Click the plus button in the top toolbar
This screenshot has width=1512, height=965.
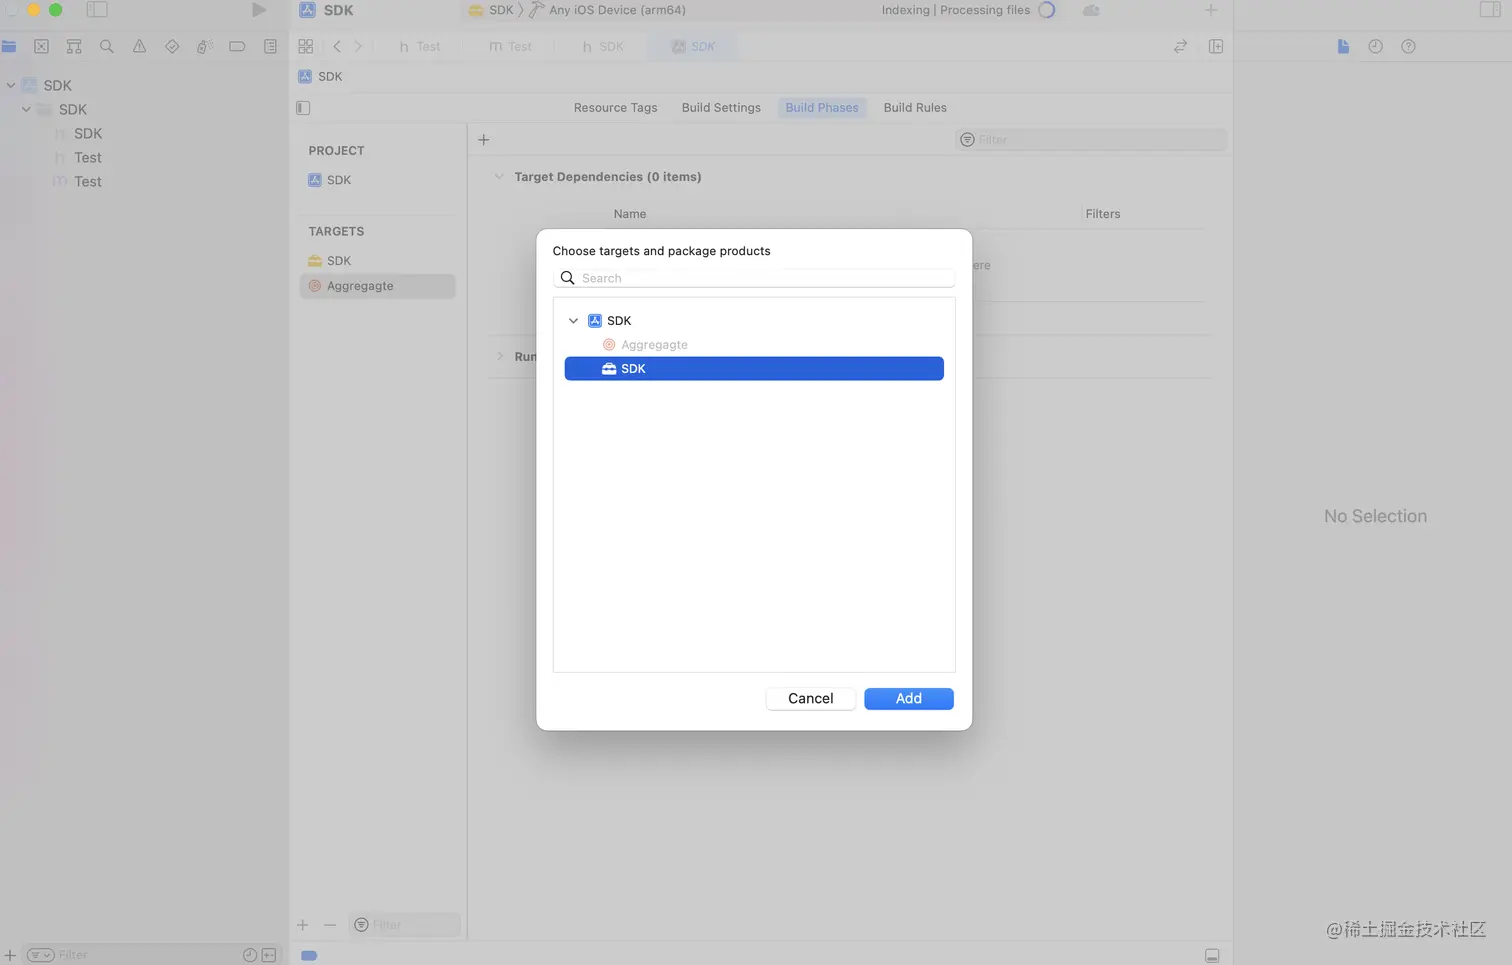pos(1211,10)
